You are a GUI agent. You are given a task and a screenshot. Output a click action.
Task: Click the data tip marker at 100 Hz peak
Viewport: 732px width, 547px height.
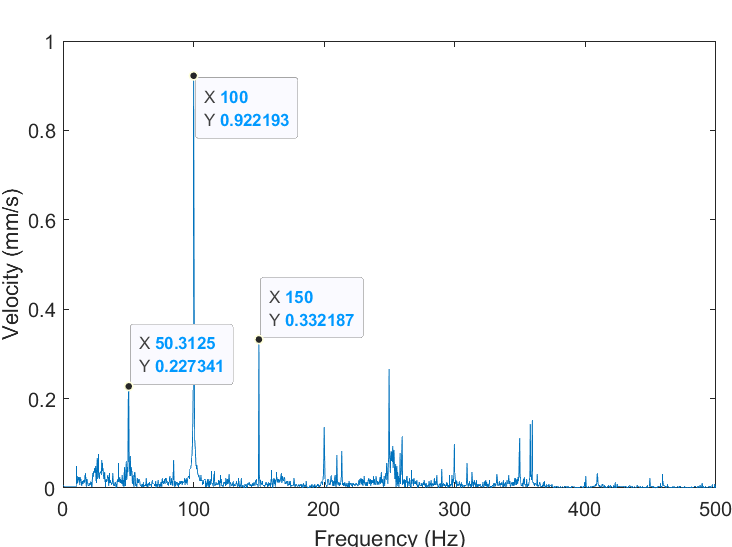click(193, 76)
